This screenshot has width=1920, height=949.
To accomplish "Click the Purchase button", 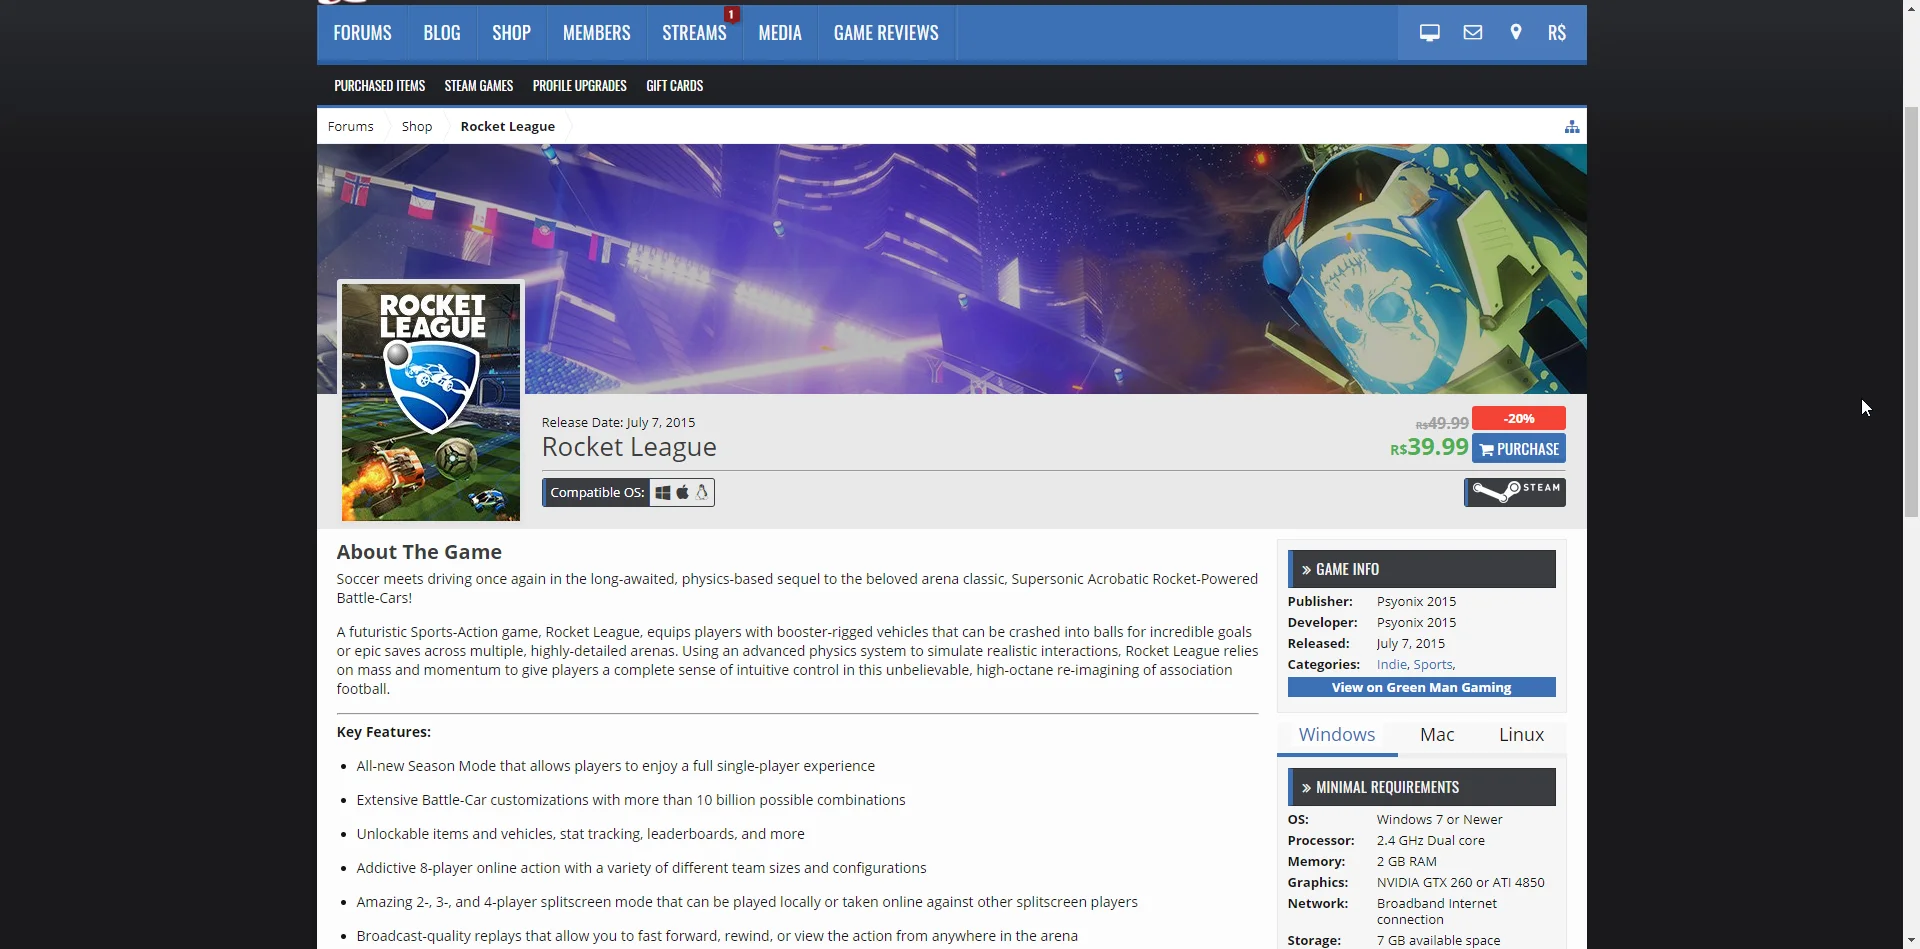I will (1518, 449).
